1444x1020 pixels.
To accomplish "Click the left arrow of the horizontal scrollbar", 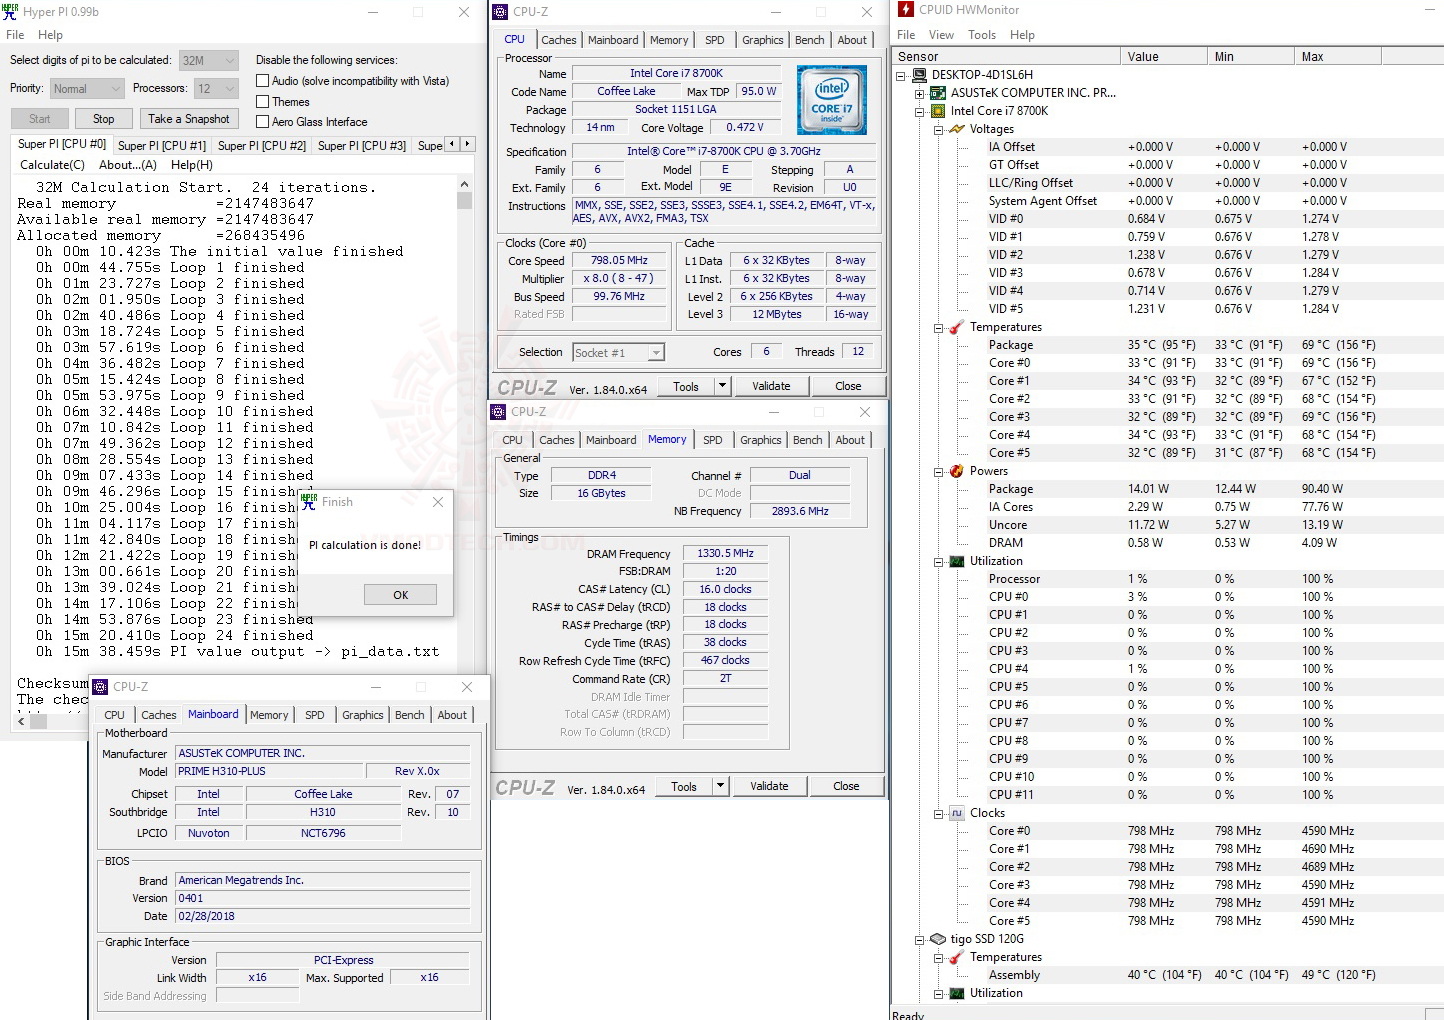I will pos(21,721).
